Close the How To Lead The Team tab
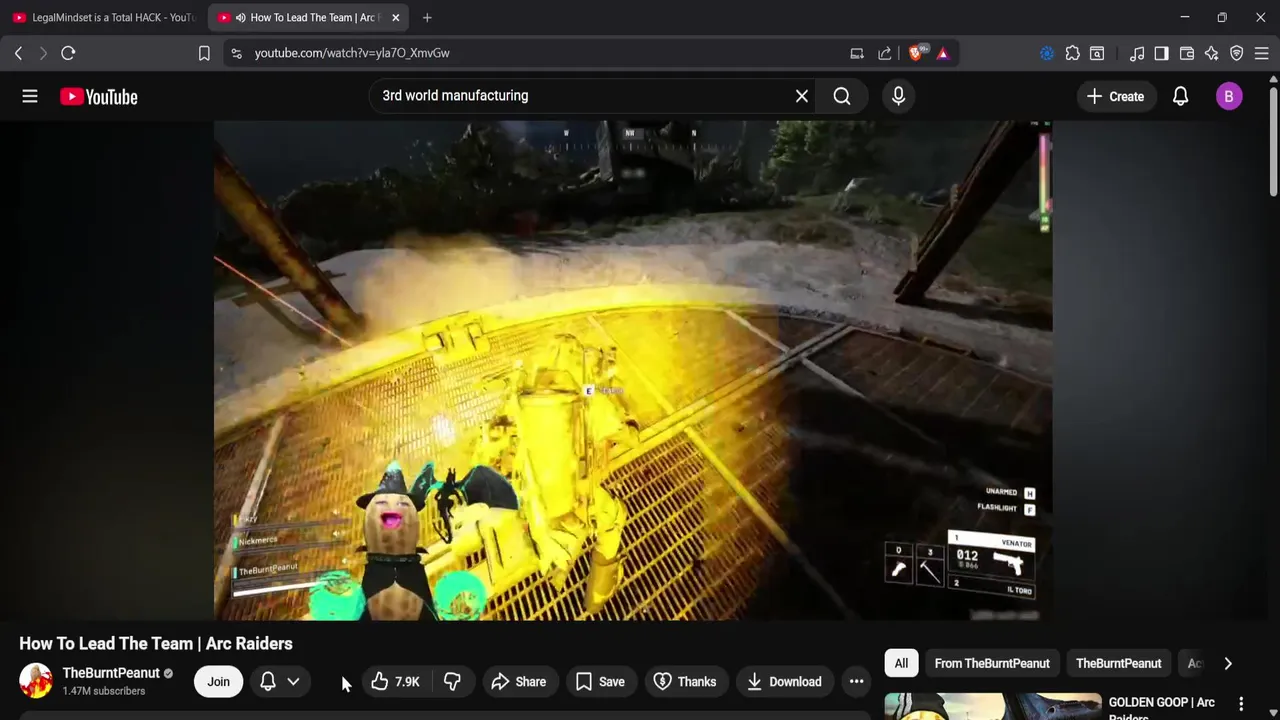The height and width of the screenshot is (720, 1280). click(395, 17)
